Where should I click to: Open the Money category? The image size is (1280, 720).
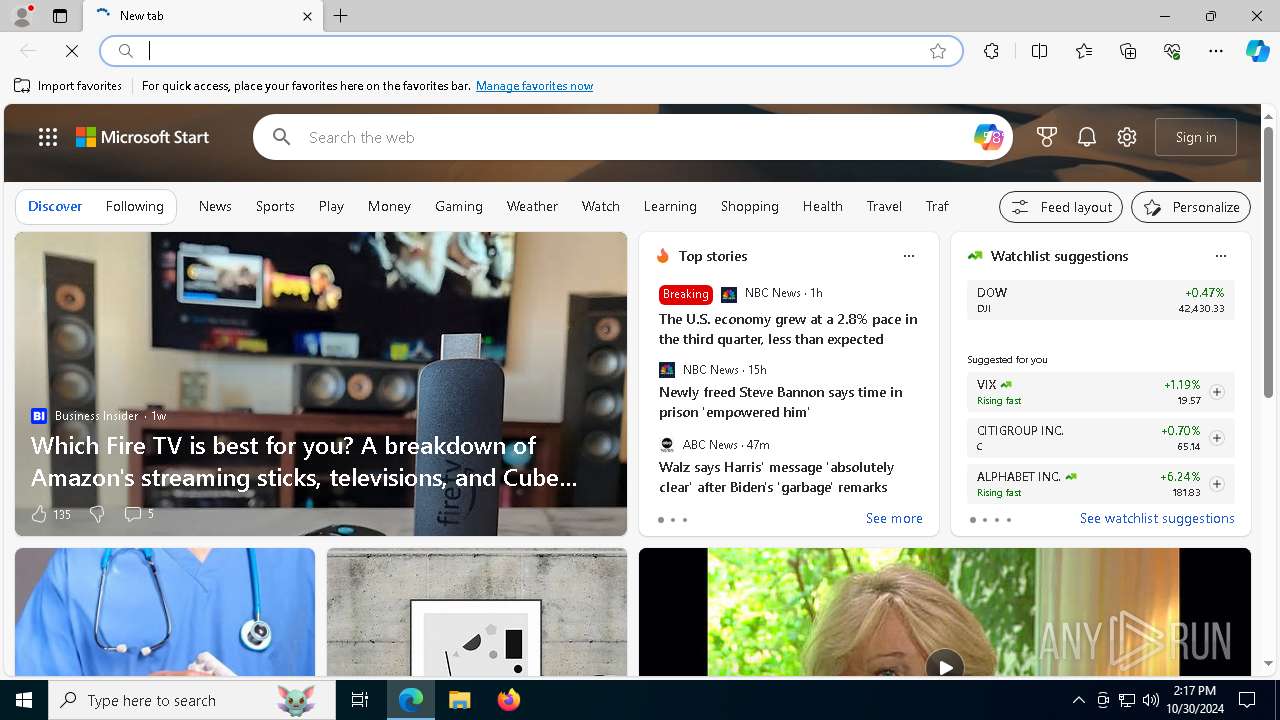(389, 206)
